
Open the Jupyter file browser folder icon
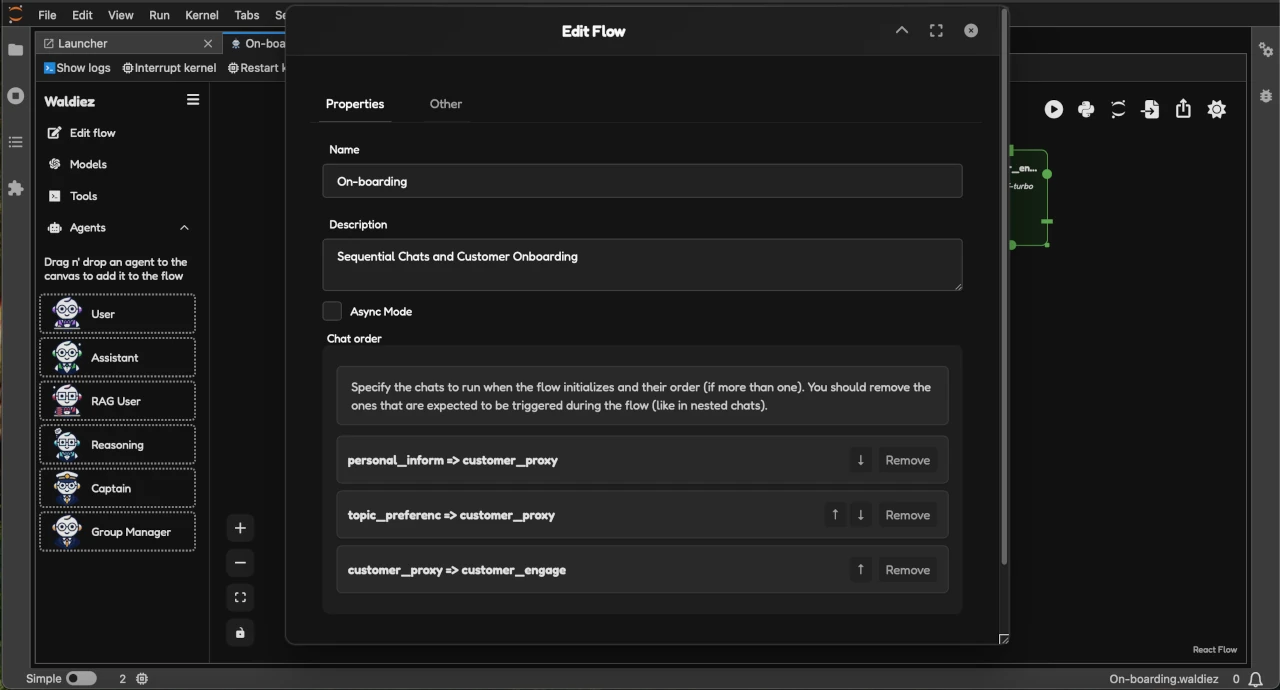point(15,48)
